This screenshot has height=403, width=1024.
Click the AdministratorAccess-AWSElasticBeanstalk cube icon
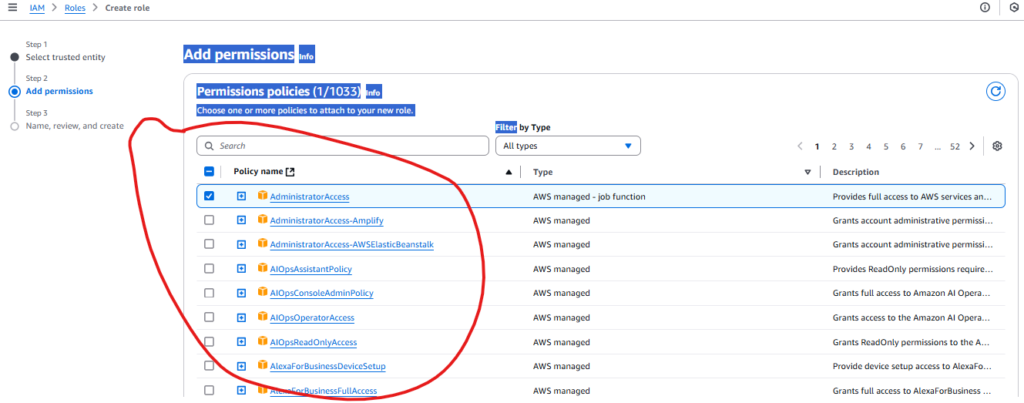pos(263,244)
